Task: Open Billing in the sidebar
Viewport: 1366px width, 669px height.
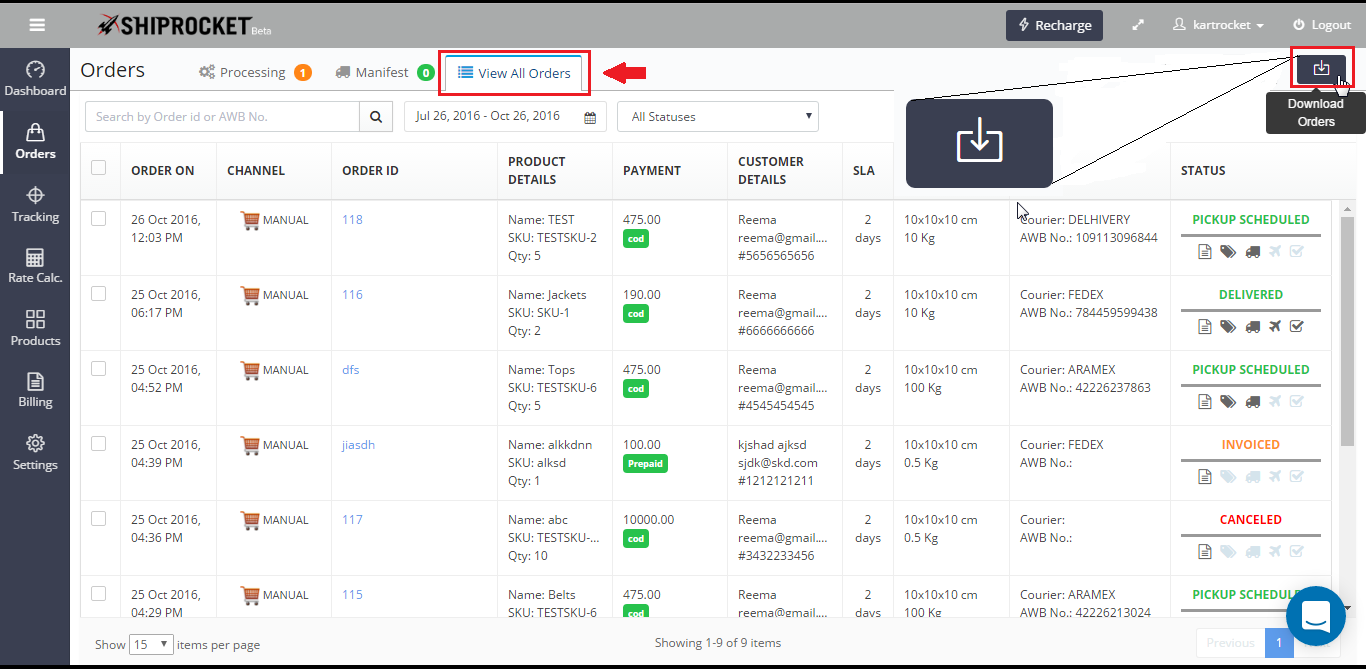Action: pyautogui.click(x=35, y=390)
